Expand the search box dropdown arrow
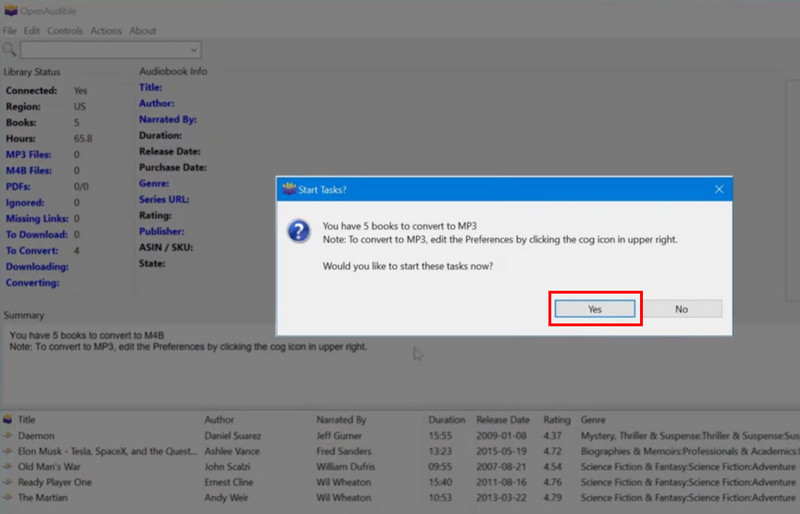Viewport: 800px width, 514px height. pos(194,50)
